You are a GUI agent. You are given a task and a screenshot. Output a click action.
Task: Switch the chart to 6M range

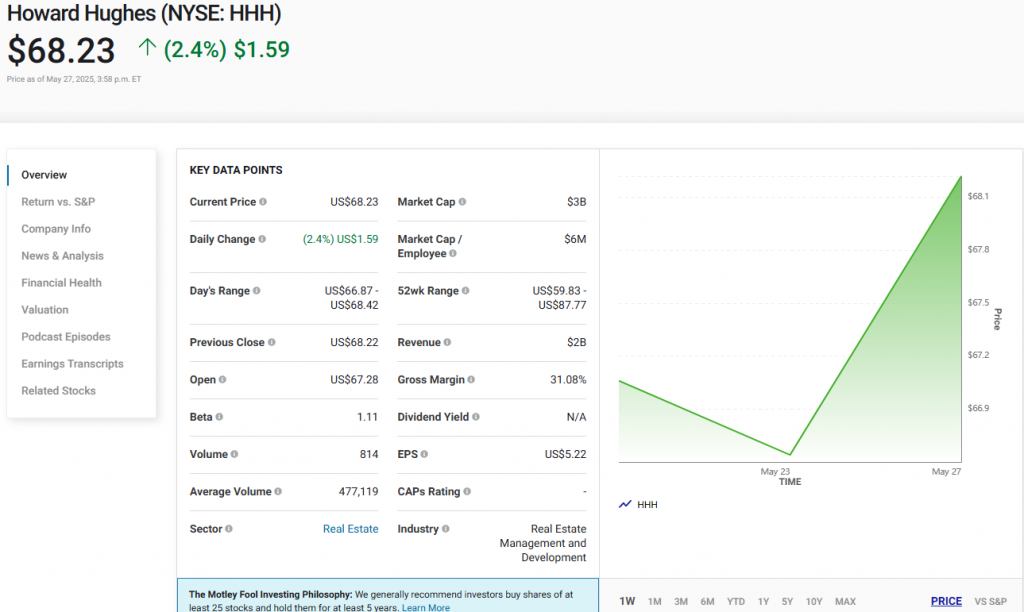[x=707, y=602]
